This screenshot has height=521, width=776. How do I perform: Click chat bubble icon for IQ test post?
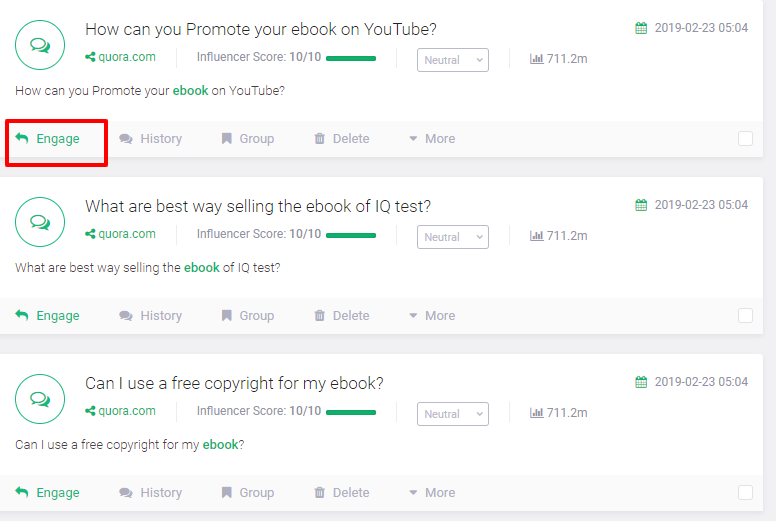[40, 222]
